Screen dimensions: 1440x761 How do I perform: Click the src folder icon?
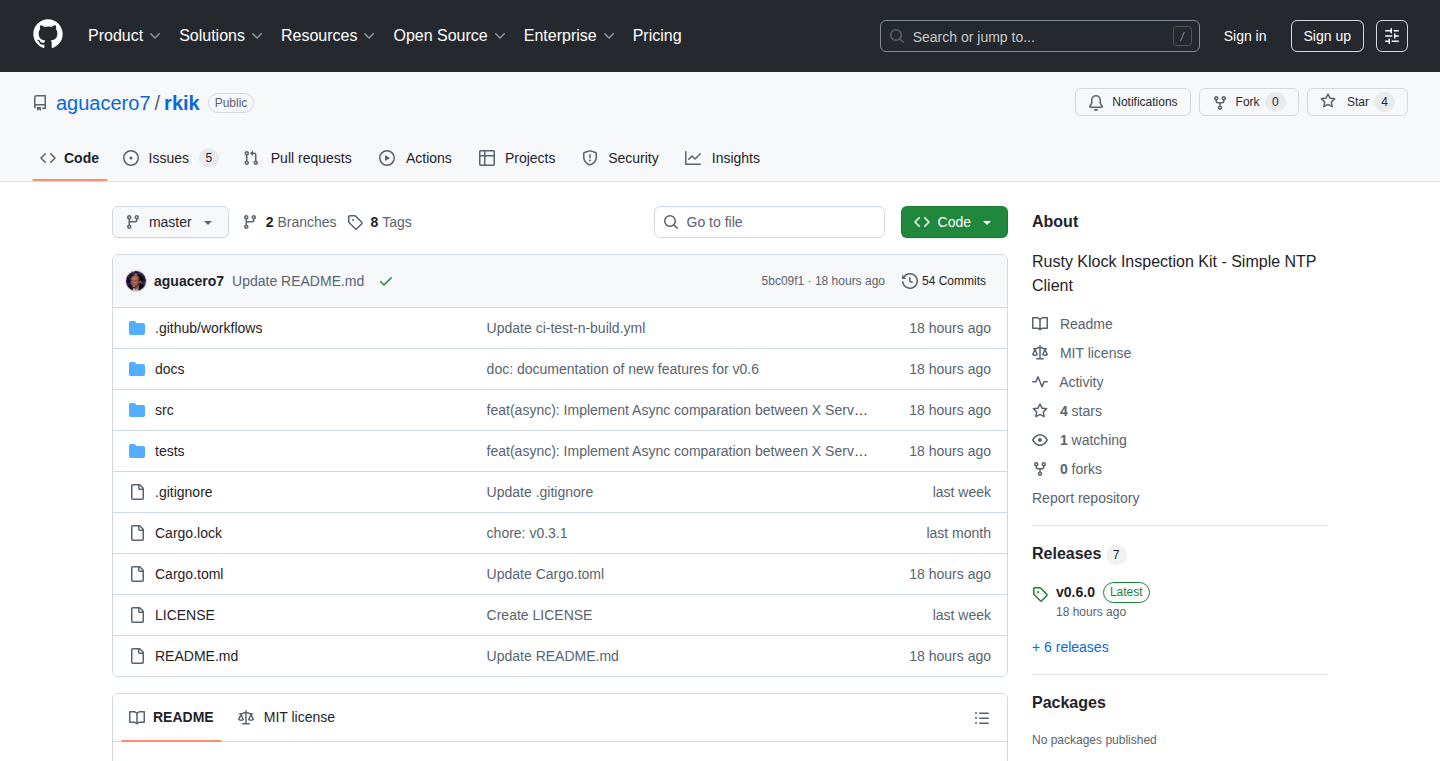point(137,410)
